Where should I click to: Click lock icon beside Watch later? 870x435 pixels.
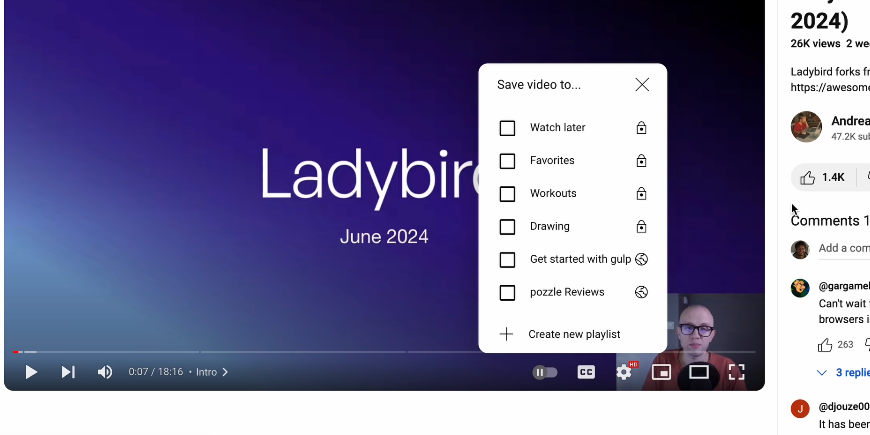641,128
